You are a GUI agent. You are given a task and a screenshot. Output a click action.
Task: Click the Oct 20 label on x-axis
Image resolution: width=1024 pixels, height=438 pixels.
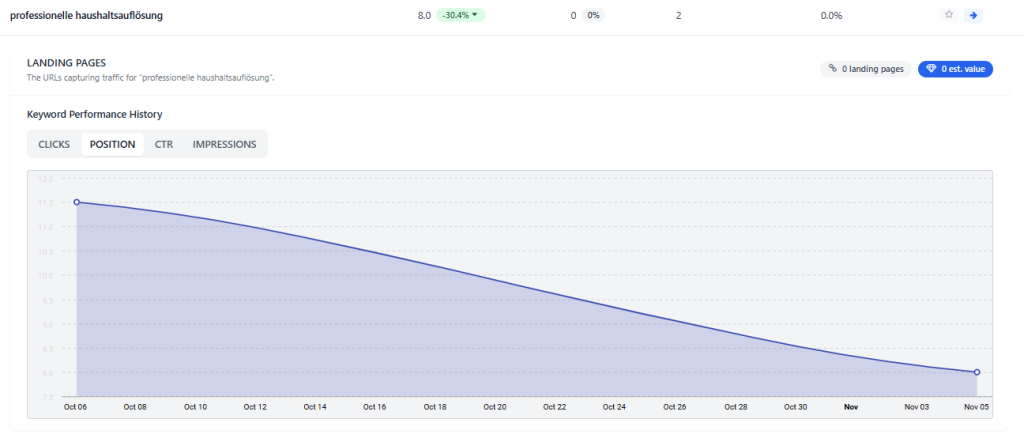495,407
